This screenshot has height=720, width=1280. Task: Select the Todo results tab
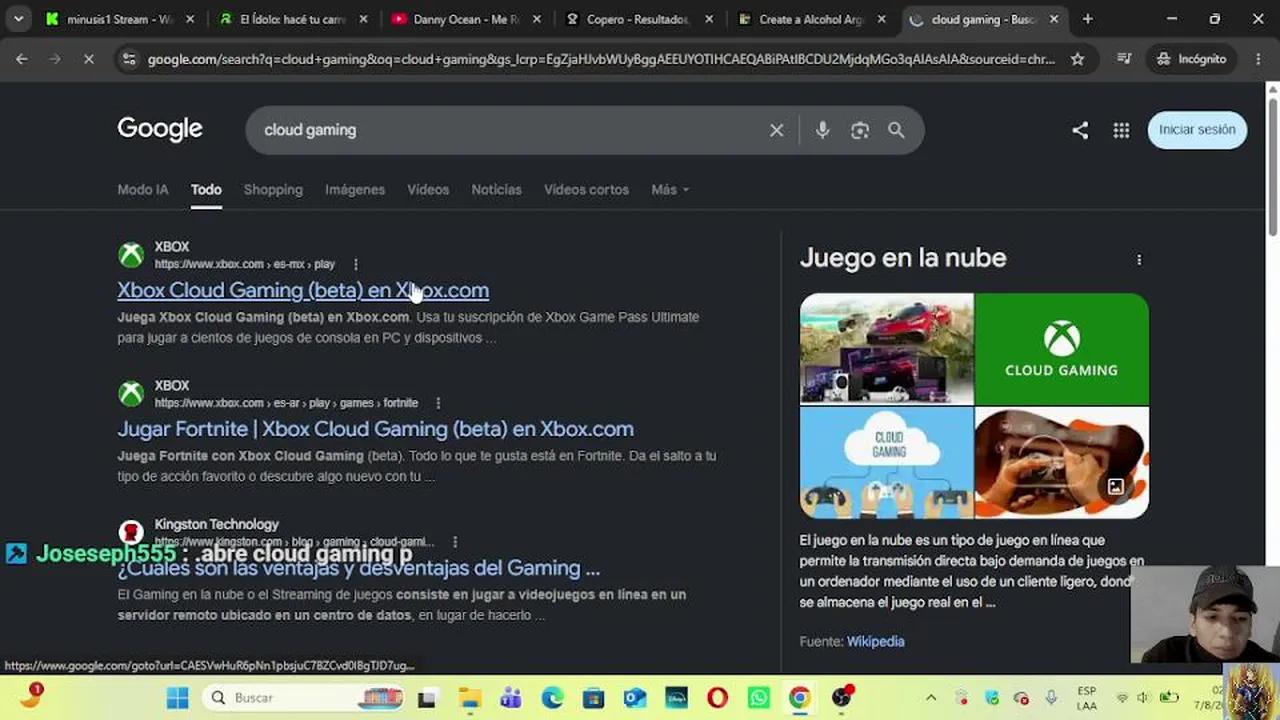click(206, 190)
